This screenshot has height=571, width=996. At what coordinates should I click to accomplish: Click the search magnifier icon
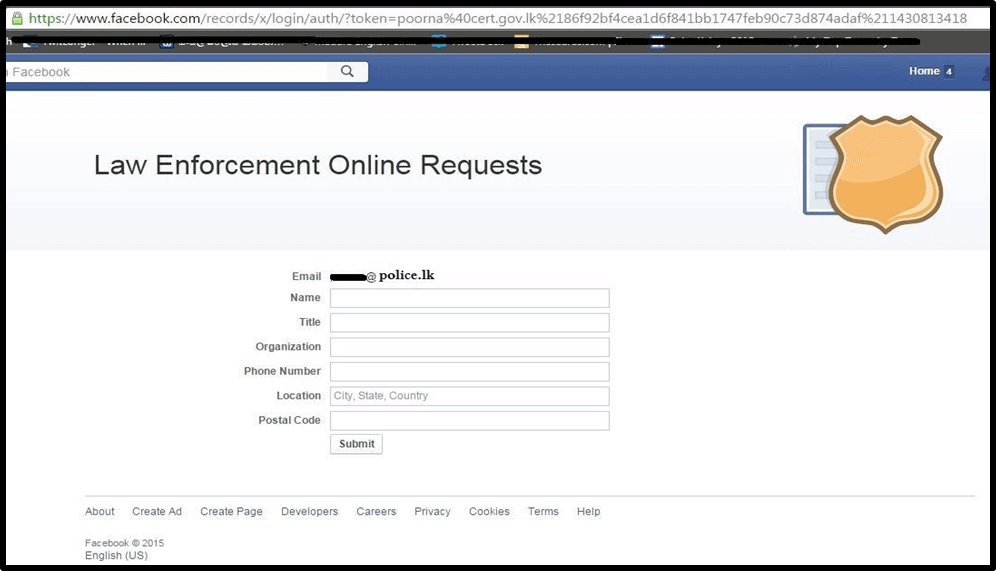tap(347, 71)
